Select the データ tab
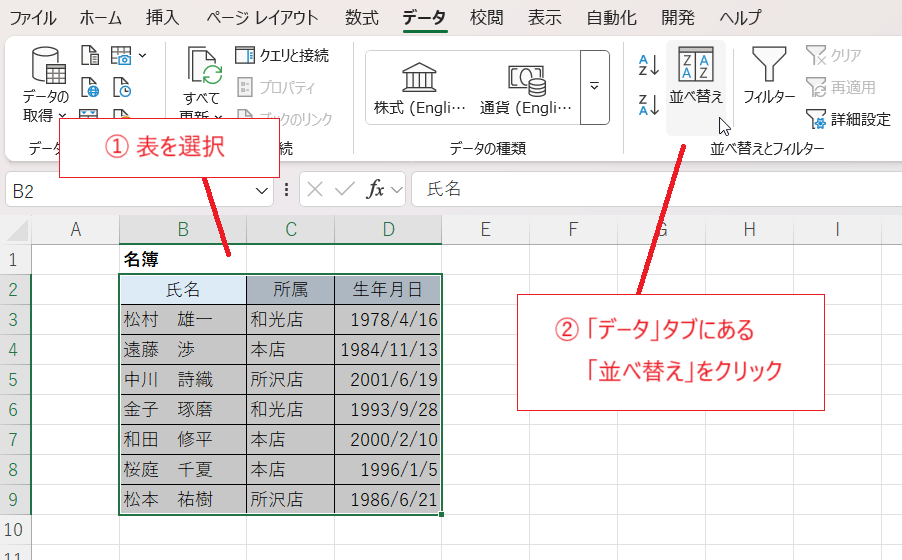Image resolution: width=902 pixels, height=560 pixels. tap(425, 18)
